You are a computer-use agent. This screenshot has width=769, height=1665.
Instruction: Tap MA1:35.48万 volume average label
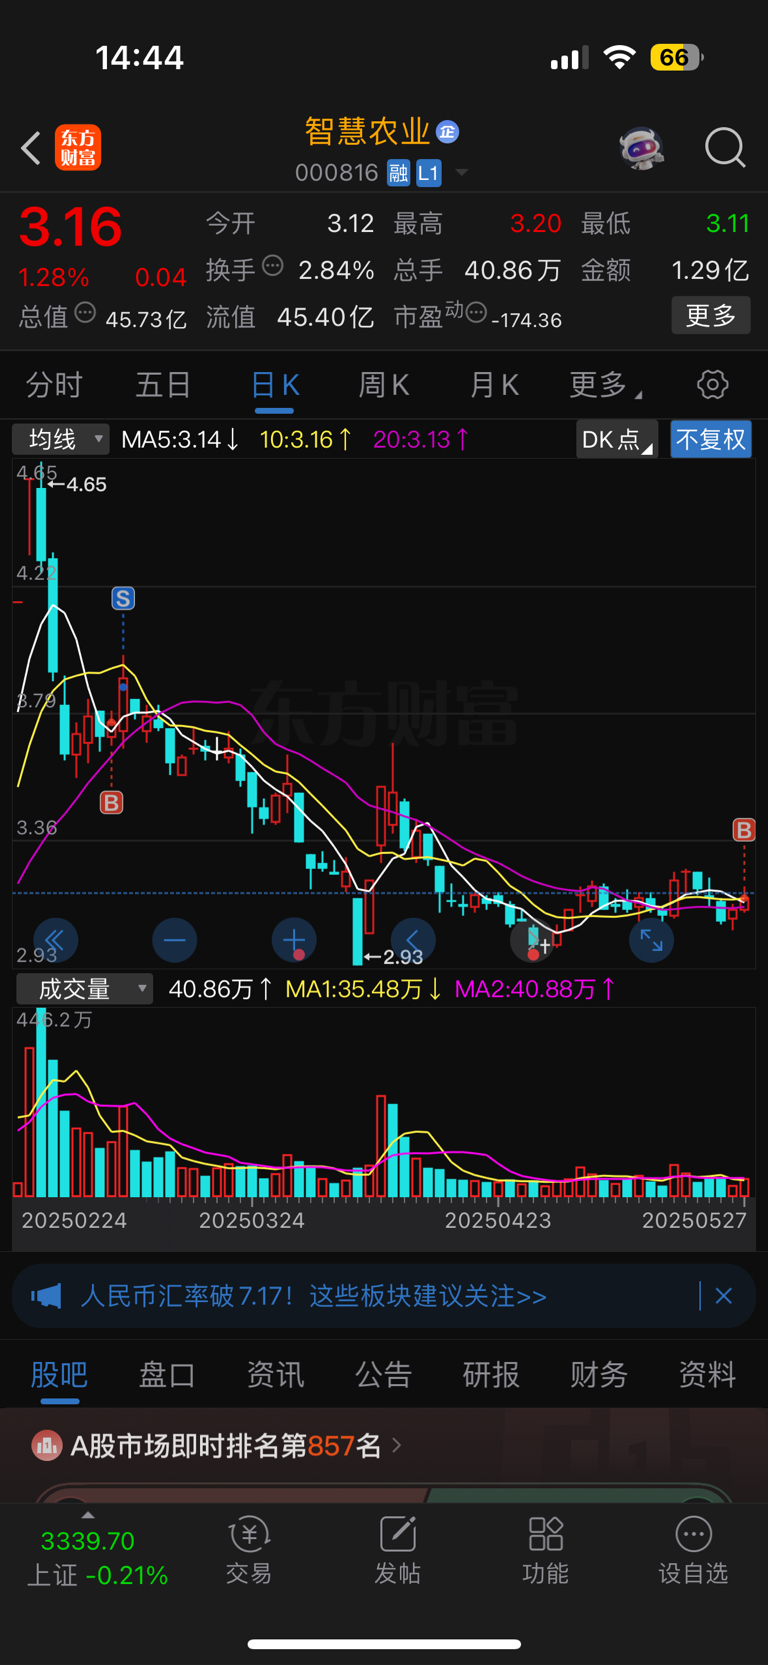364,989
